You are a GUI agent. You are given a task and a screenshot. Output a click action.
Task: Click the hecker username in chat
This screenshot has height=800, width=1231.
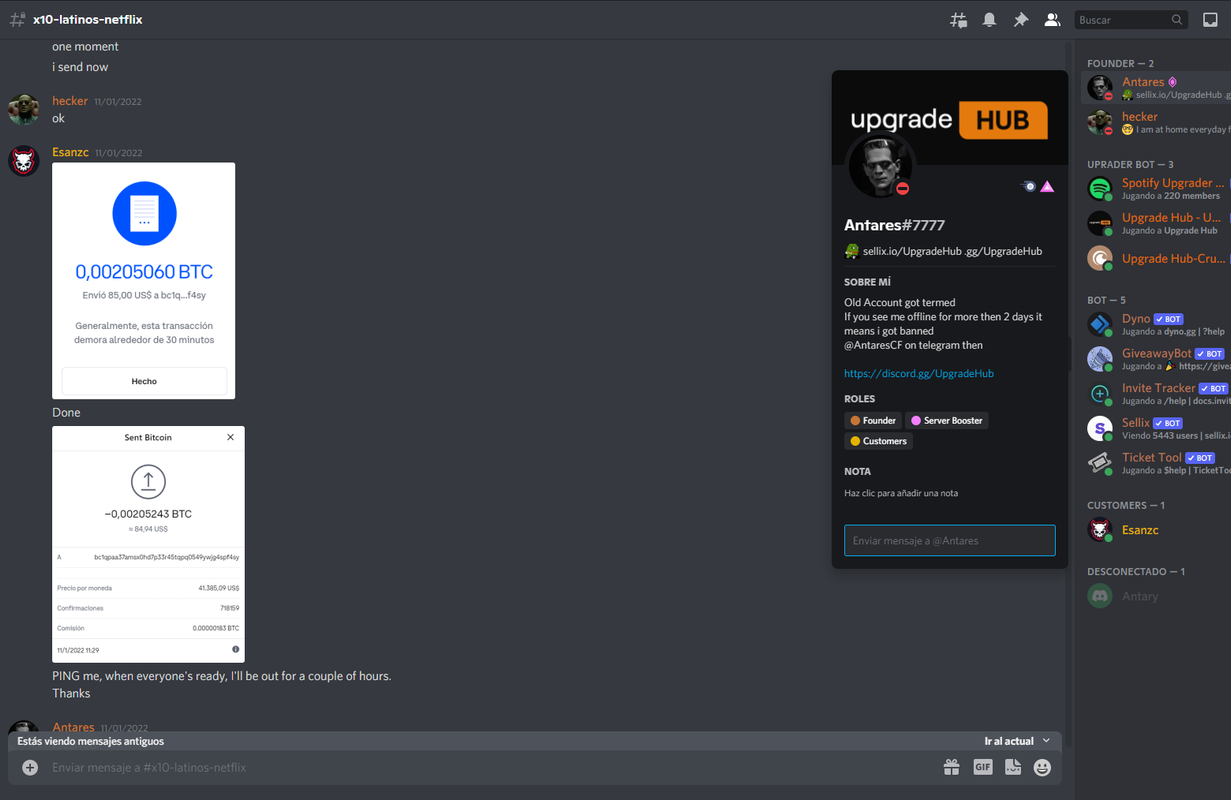click(70, 101)
